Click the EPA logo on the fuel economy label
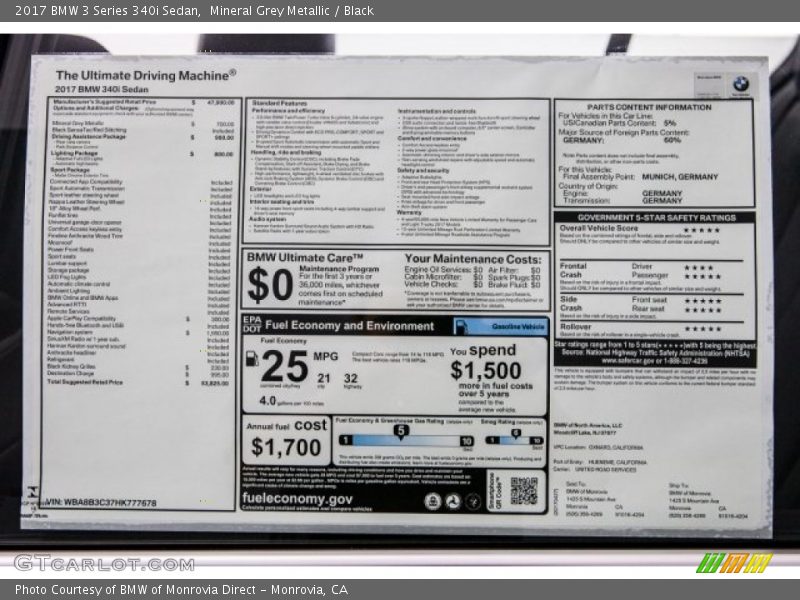 tap(254, 322)
